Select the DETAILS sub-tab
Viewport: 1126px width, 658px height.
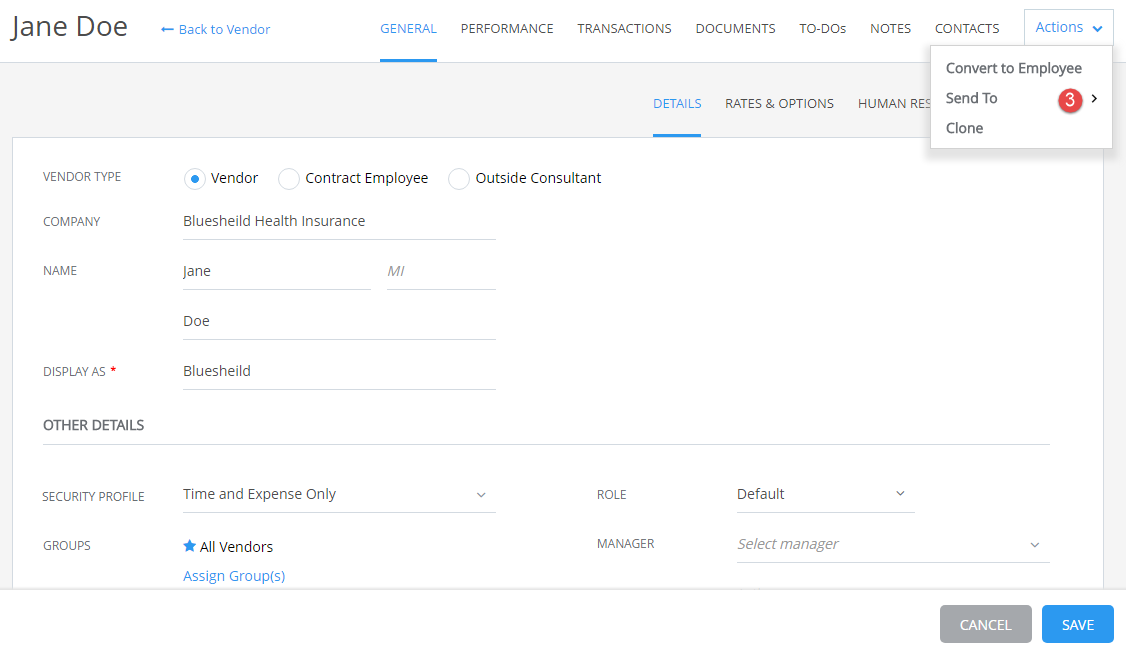coord(676,103)
